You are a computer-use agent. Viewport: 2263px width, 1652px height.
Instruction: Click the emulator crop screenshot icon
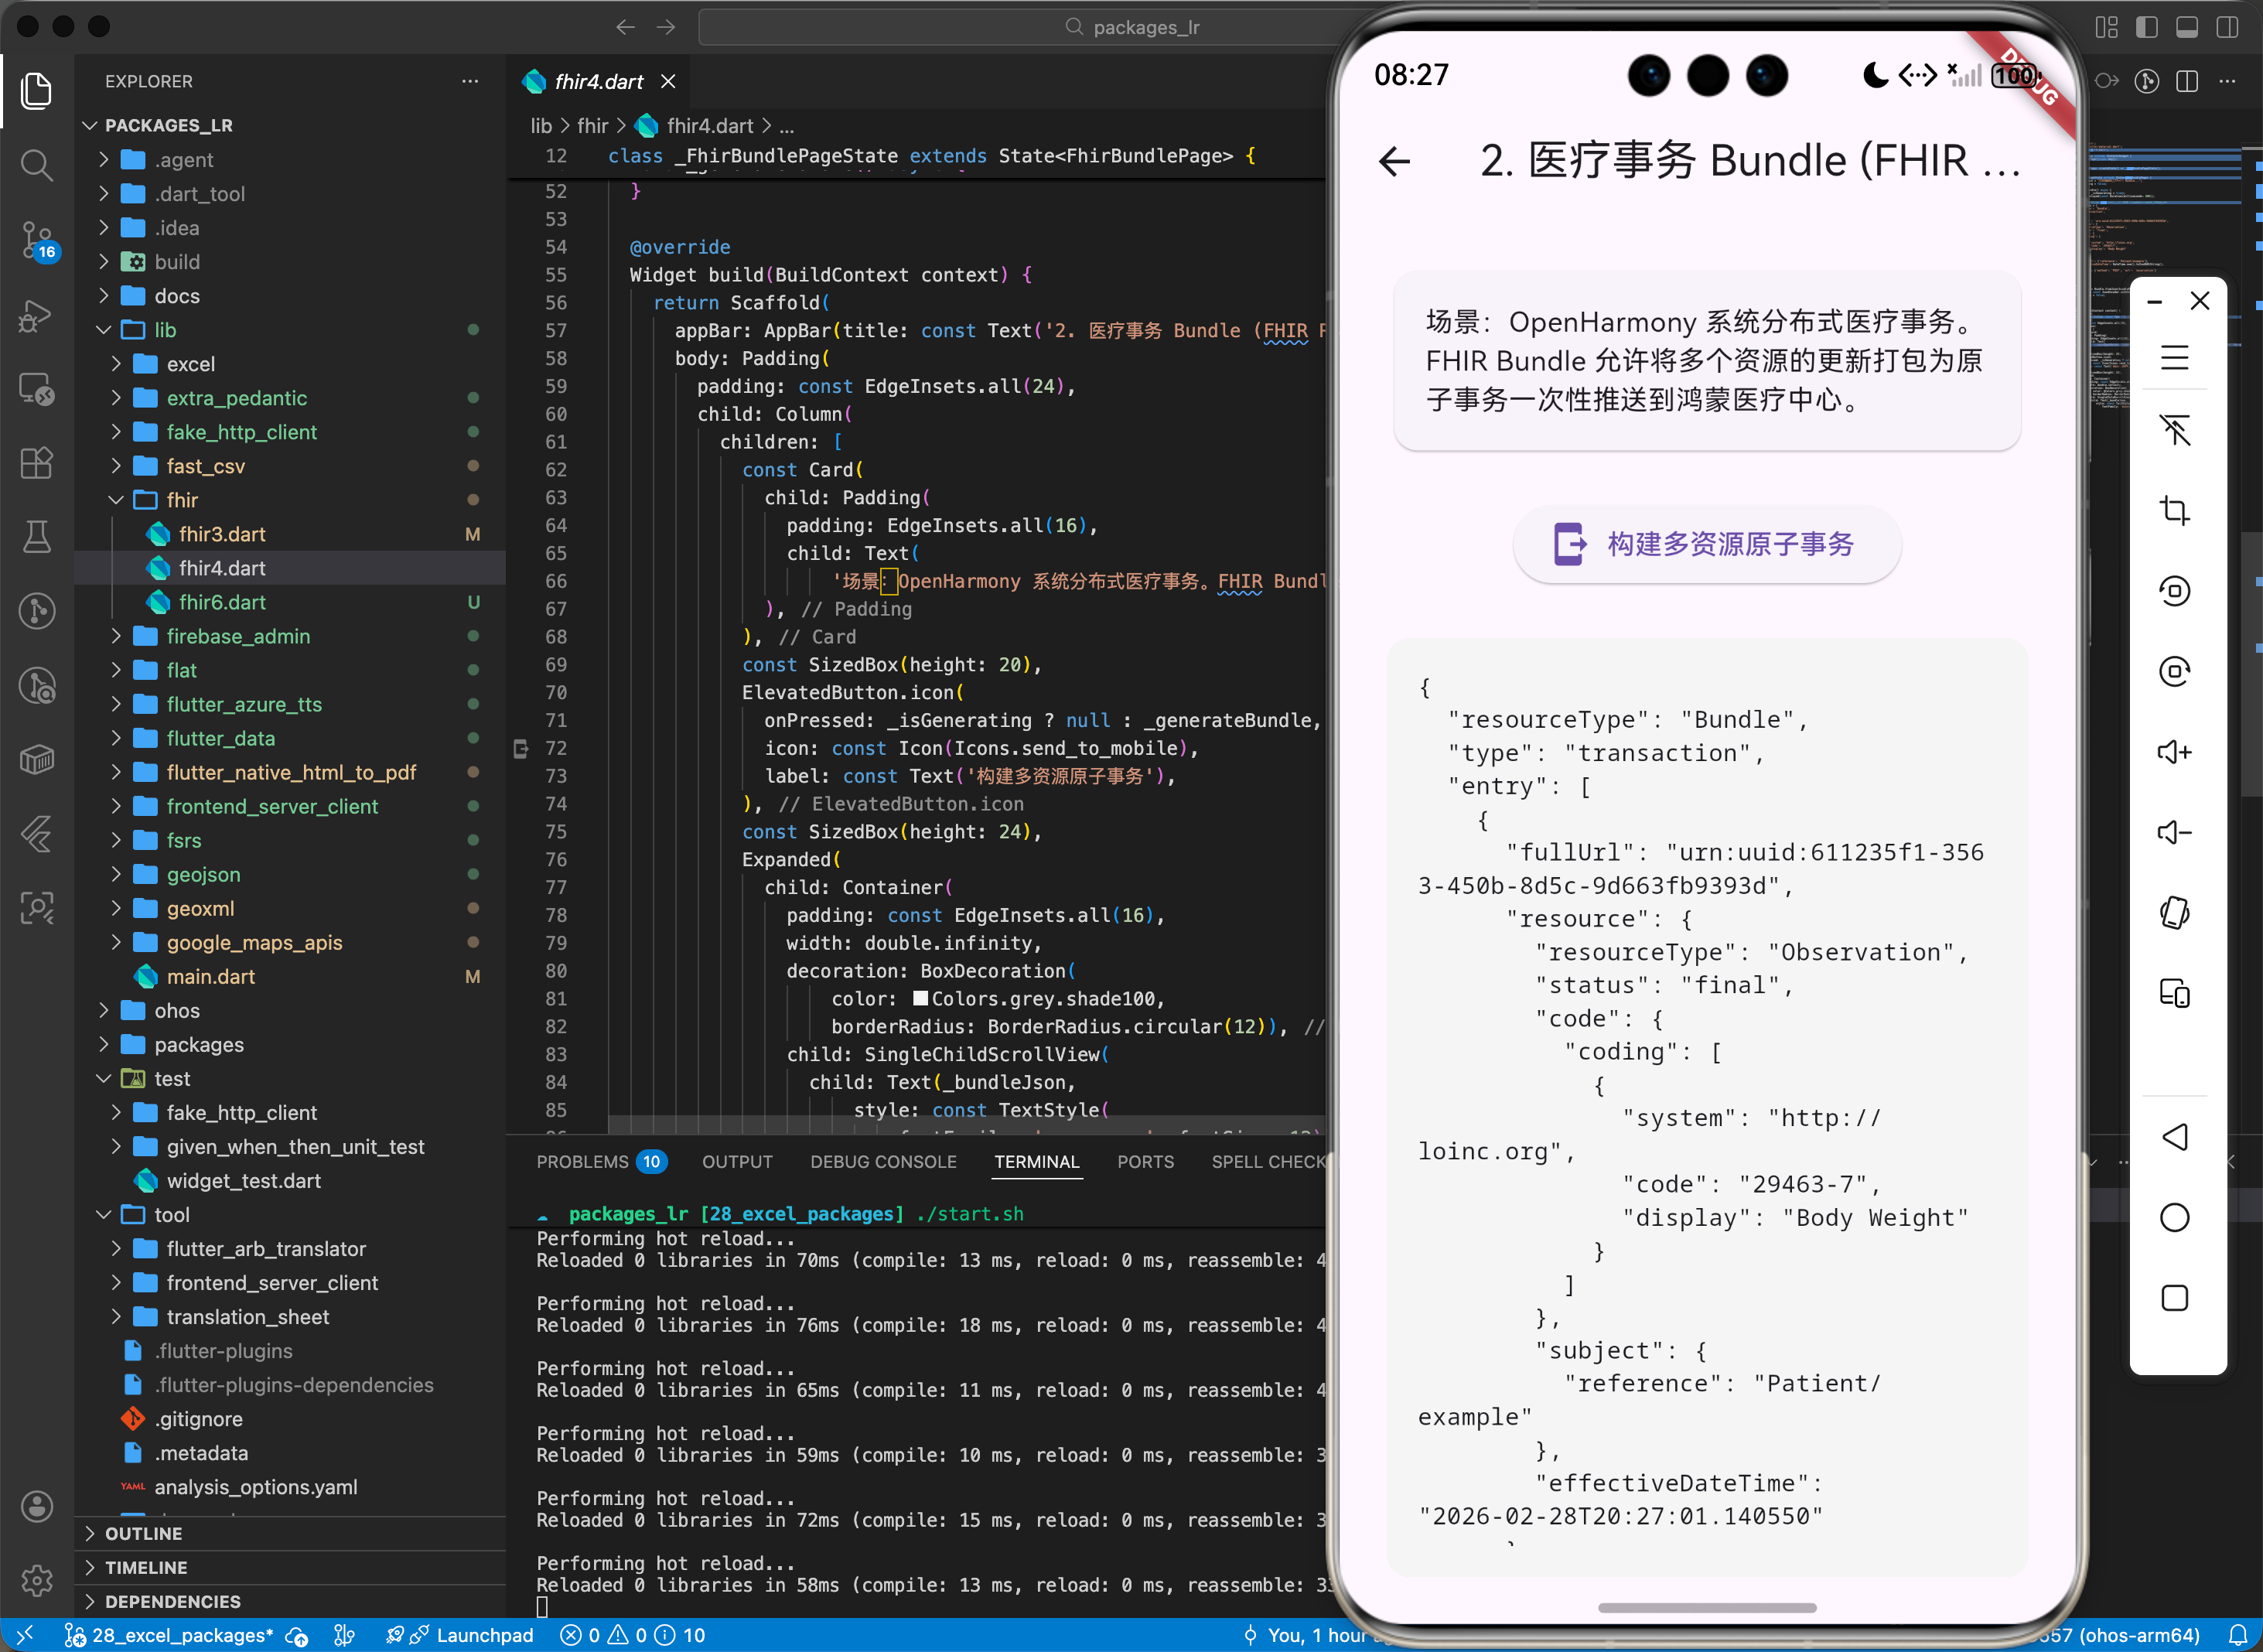click(x=2174, y=510)
